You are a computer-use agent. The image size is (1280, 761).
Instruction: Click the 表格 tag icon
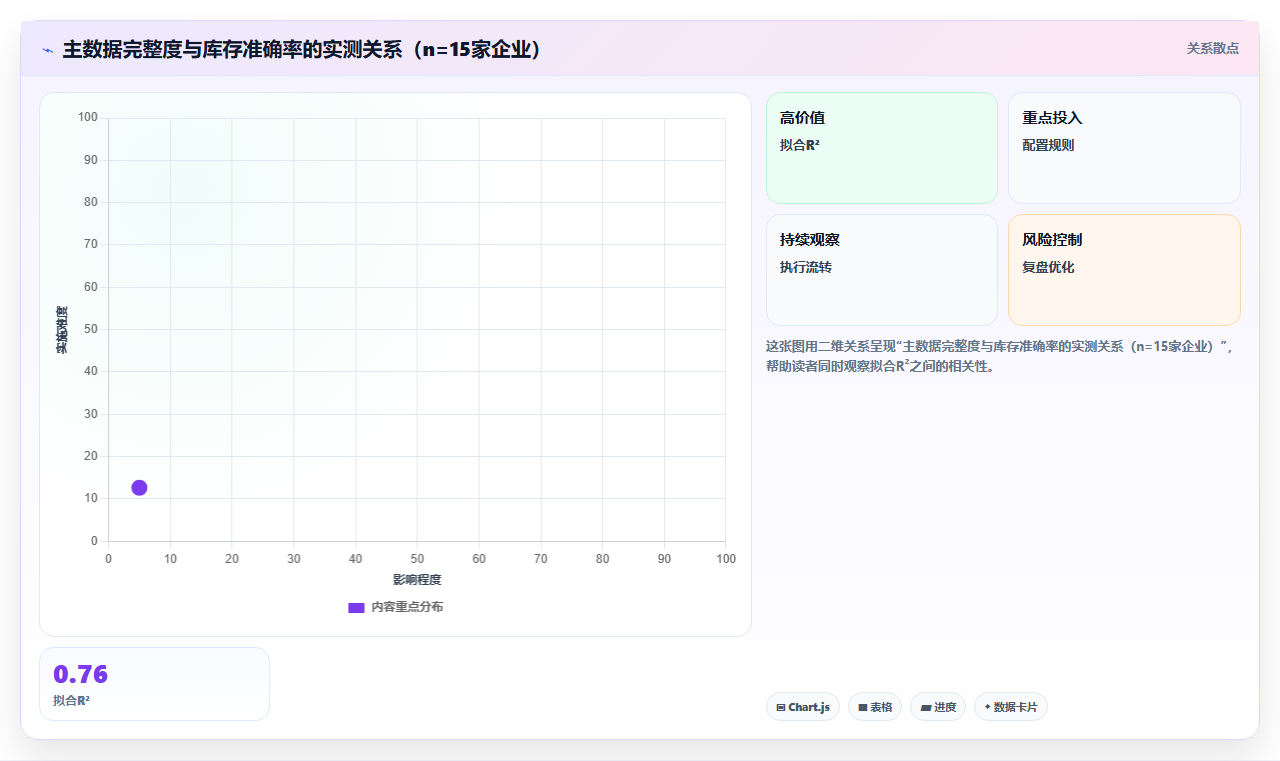click(x=863, y=708)
